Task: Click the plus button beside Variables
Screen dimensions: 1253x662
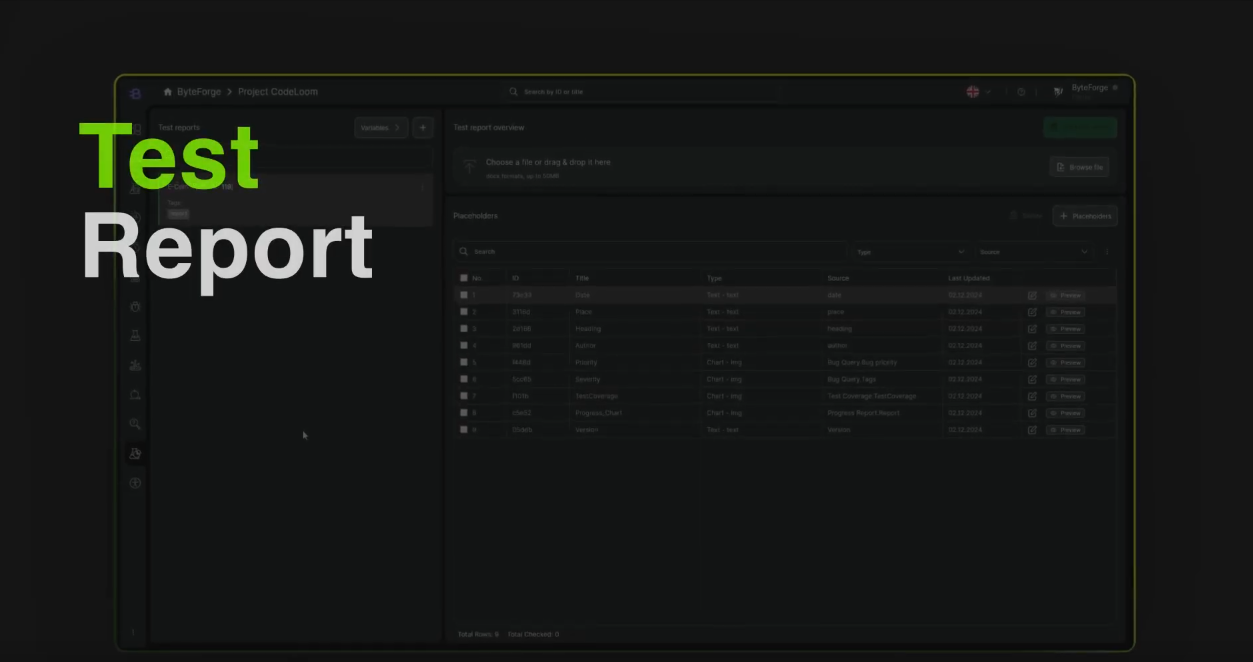Action: pos(423,128)
